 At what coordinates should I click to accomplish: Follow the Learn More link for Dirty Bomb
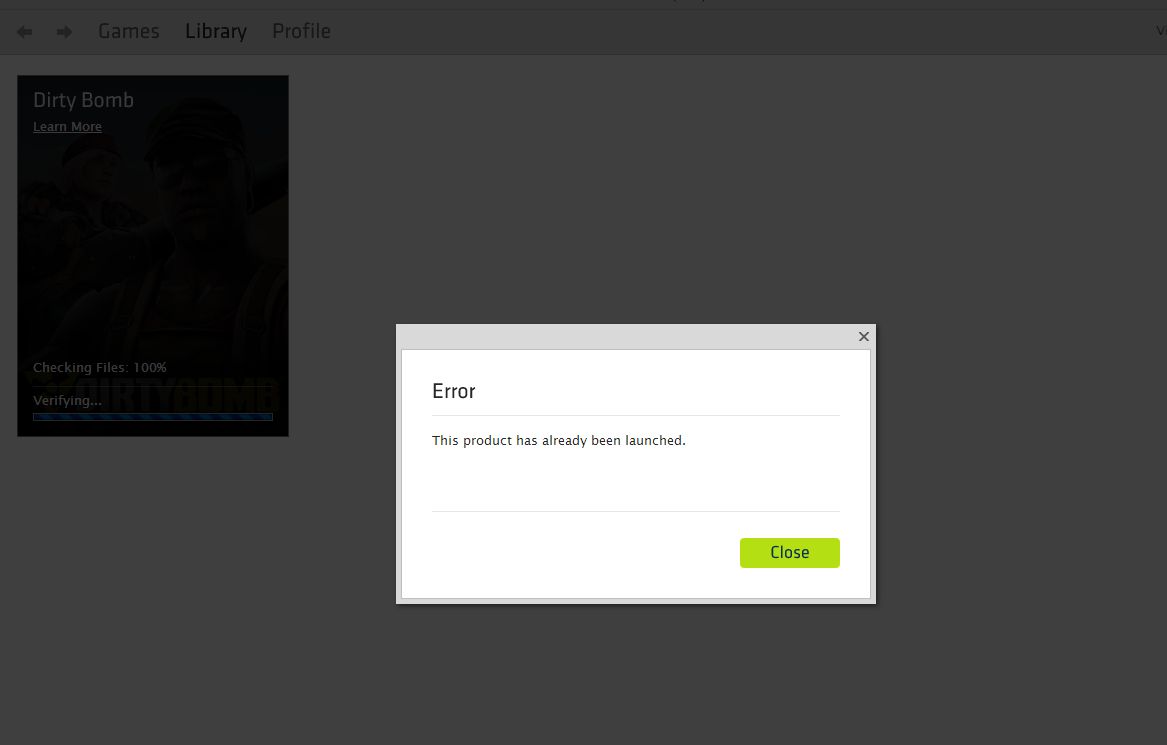tap(67, 127)
